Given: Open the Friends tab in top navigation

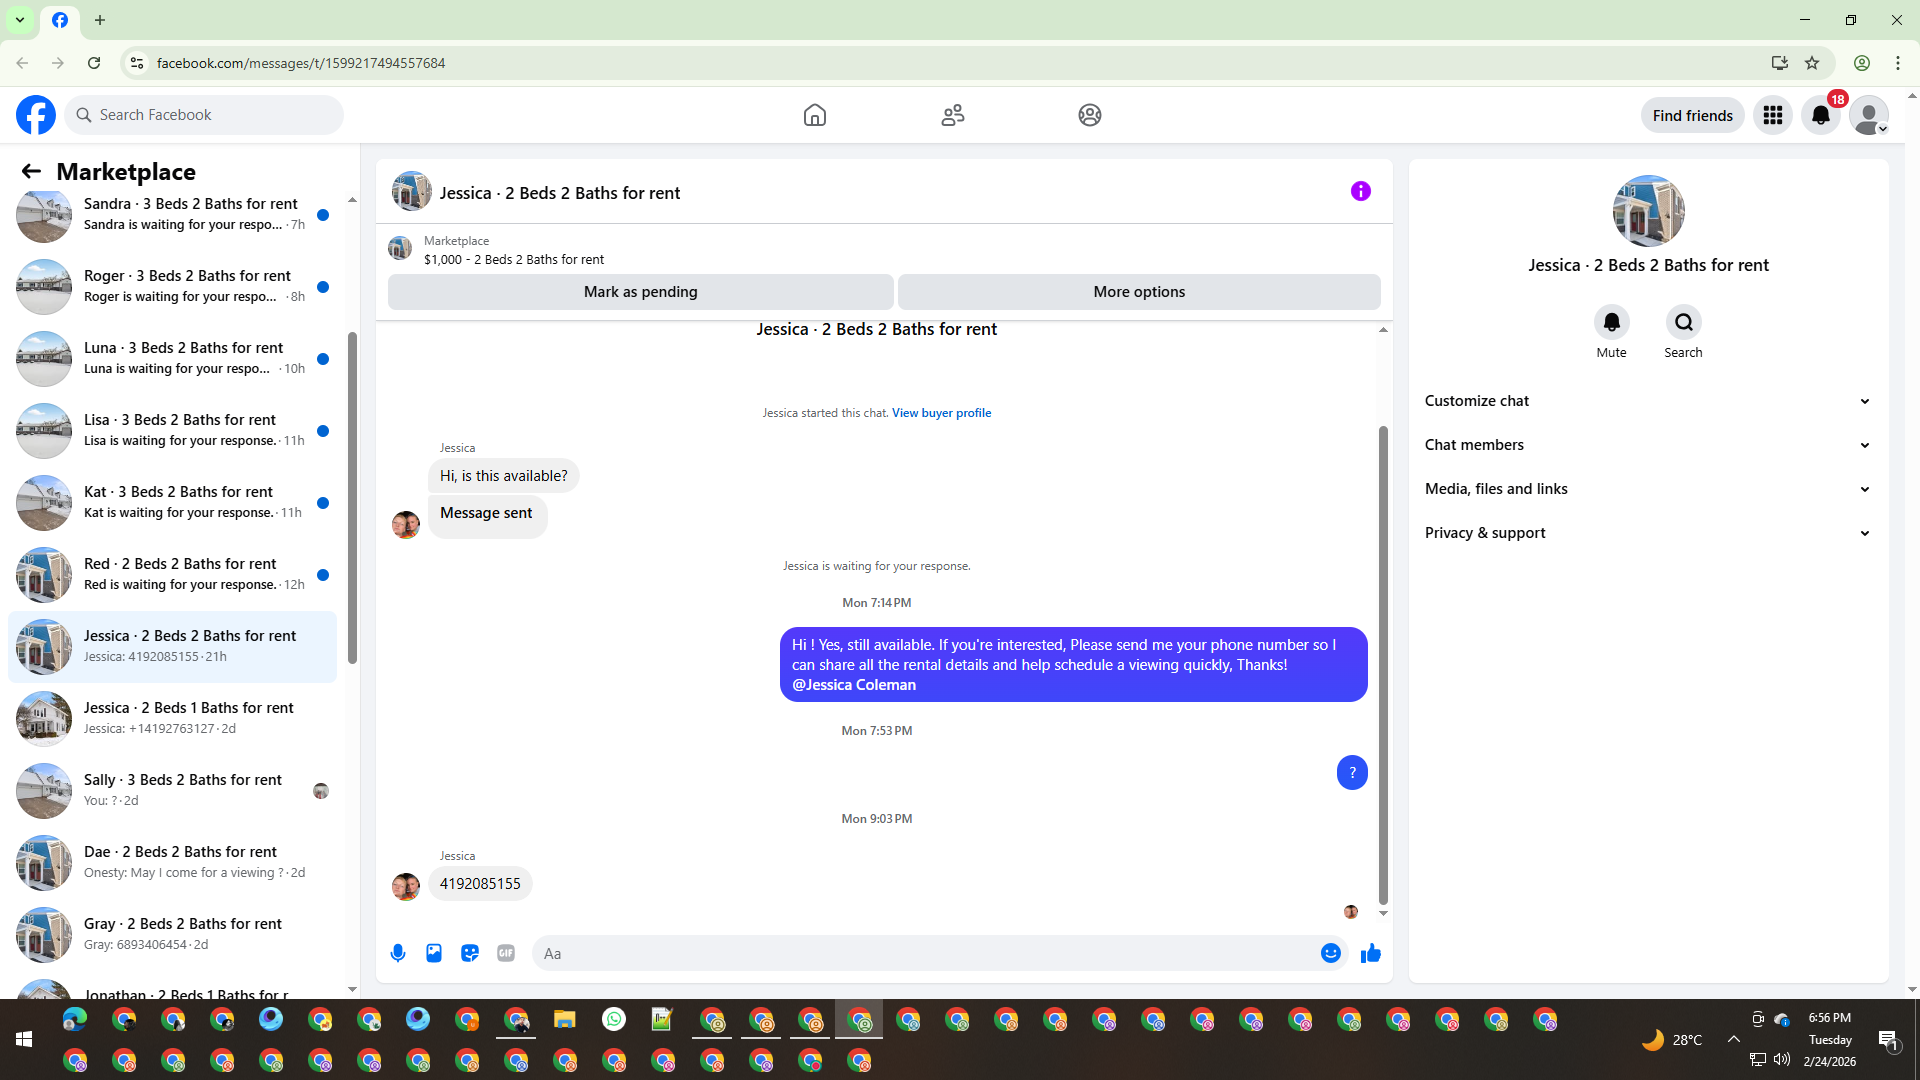Looking at the screenshot, I should point(952,115).
